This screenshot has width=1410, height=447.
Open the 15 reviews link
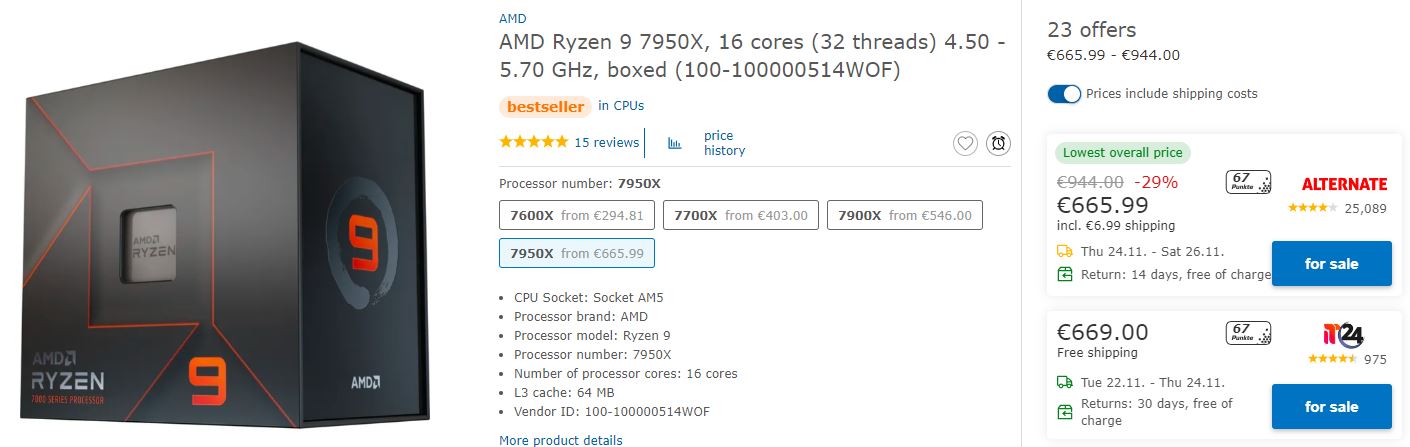click(606, 142)
